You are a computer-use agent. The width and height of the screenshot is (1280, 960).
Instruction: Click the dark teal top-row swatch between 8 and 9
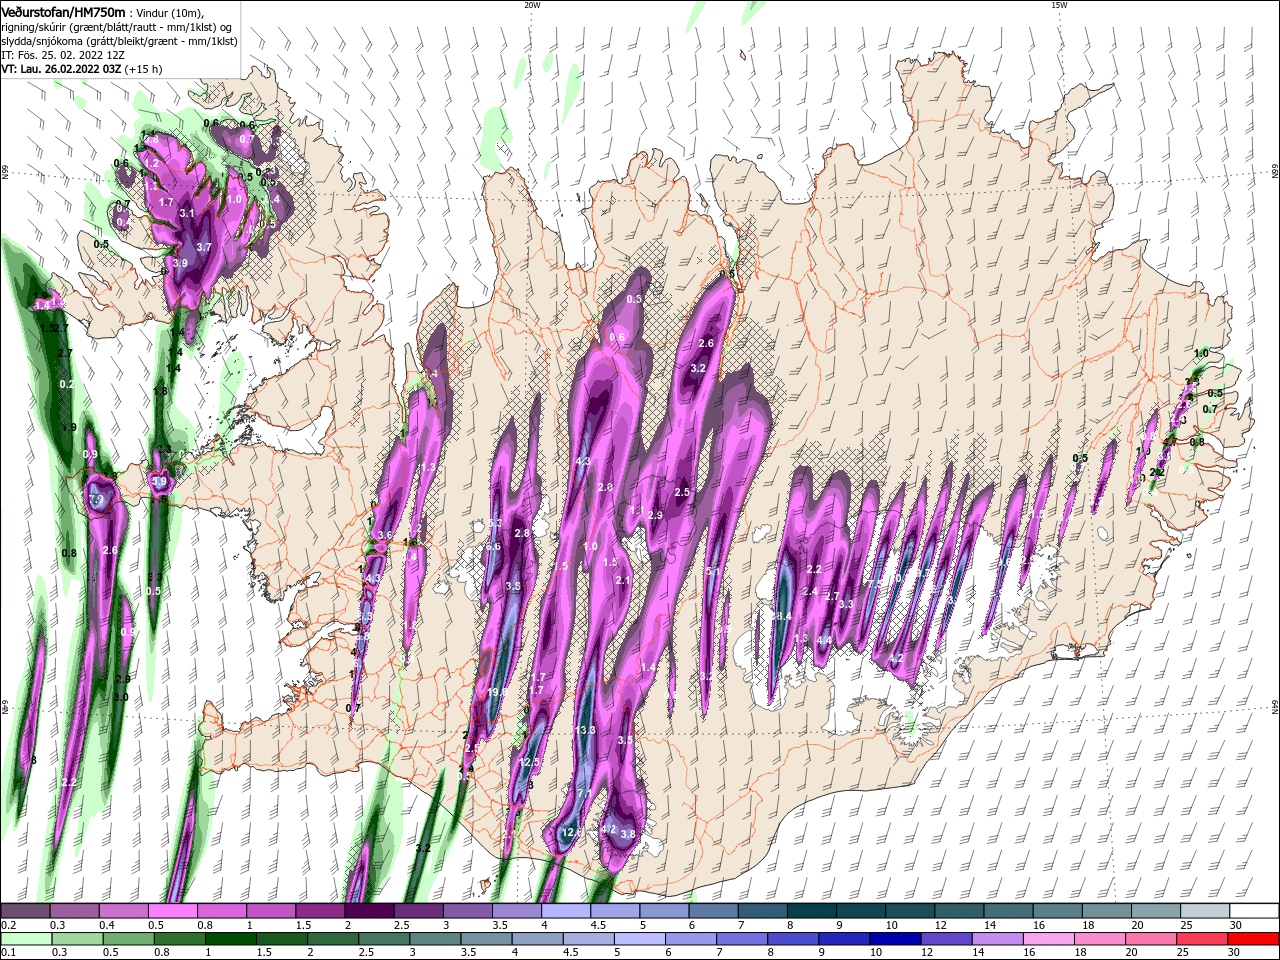coord(811,911)
